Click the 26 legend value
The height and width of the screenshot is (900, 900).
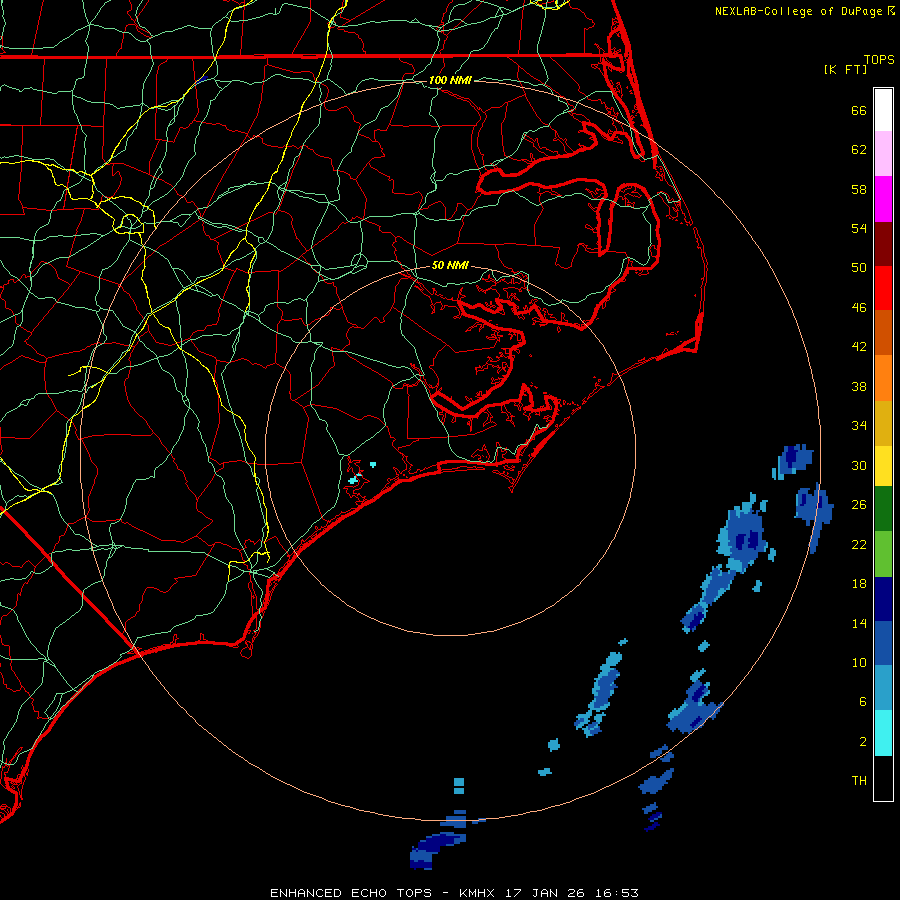(x=859, y=505)
